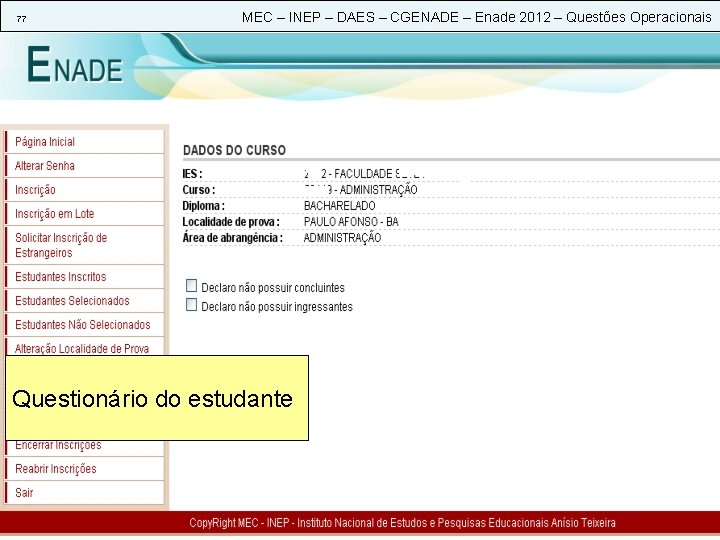Go to Inscrição em Lote
The height and width of the screenshot is (540, 720).
pyautogui.click(x=84, y=214)
